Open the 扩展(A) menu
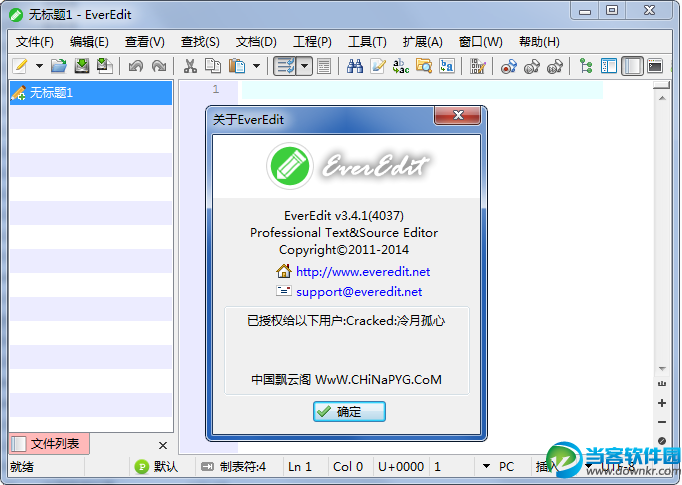The image size is (682, 485). (x=423, y=42)
